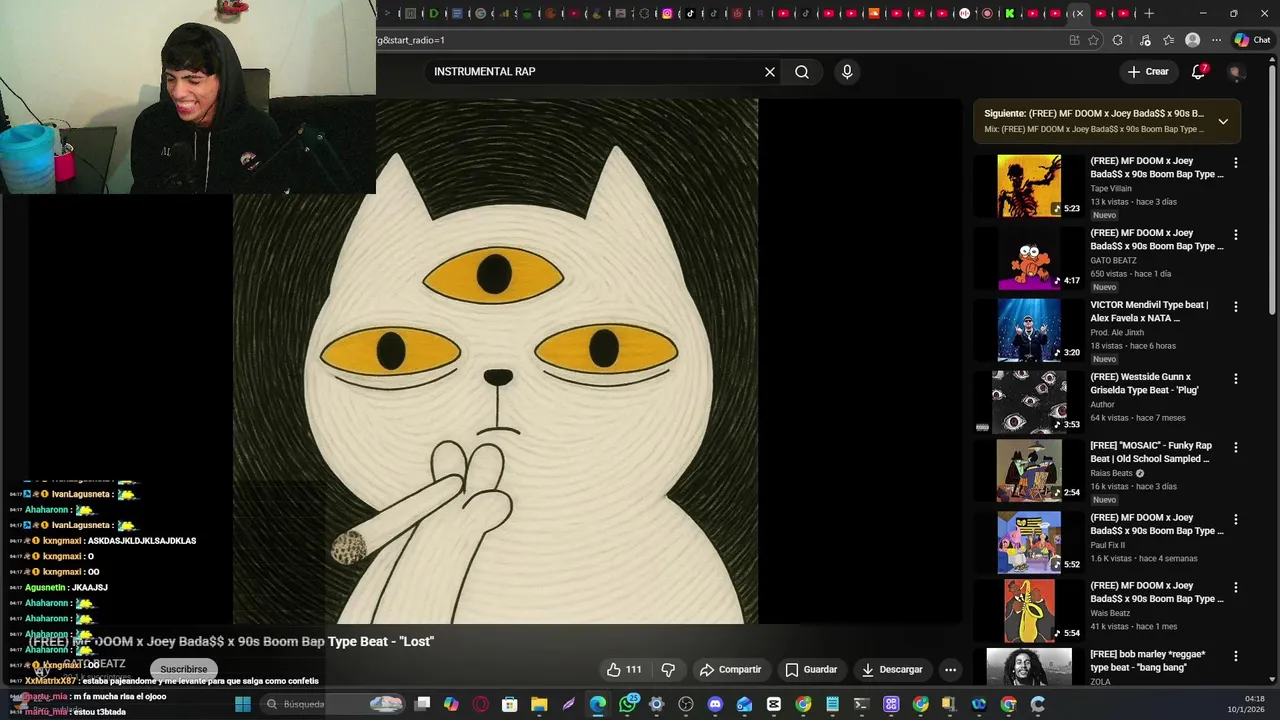This screenshot has width=1280, height=720.
Task: Activate voice search microphone
Action: point(847,72)
